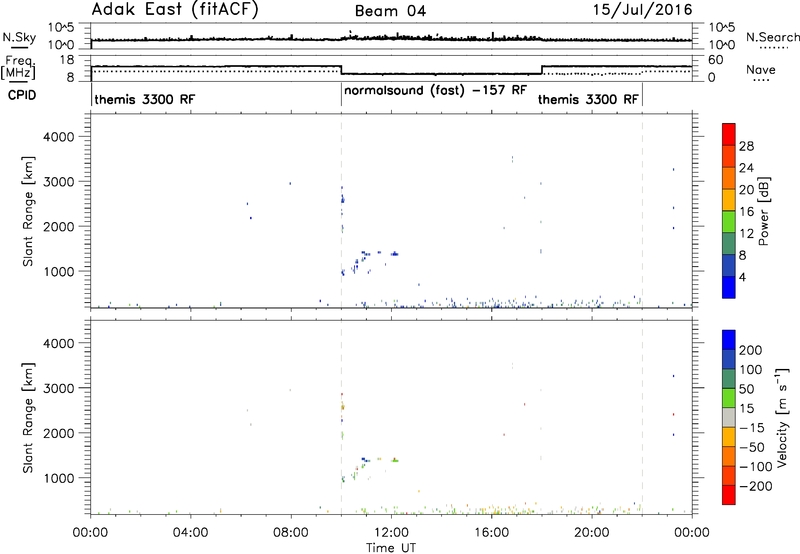Click the "Power [dB]" colorbar title
800x554 pixels.
pyautogui.click(x=764, y=211)
